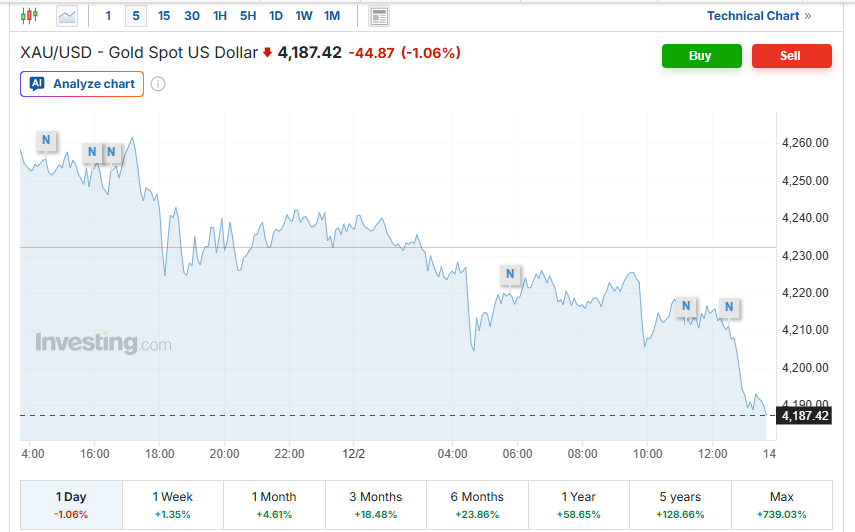Select the Max range tab
855x532 pixels.
(x=782, y=504)
